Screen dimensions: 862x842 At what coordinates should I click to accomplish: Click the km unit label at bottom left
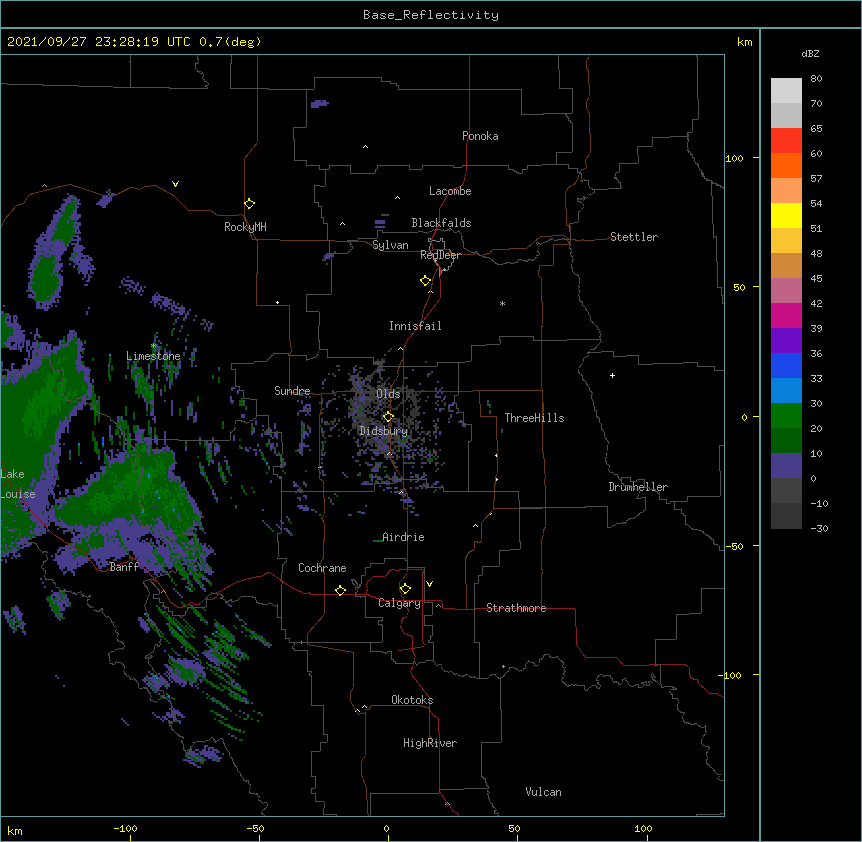click(14, 831)
